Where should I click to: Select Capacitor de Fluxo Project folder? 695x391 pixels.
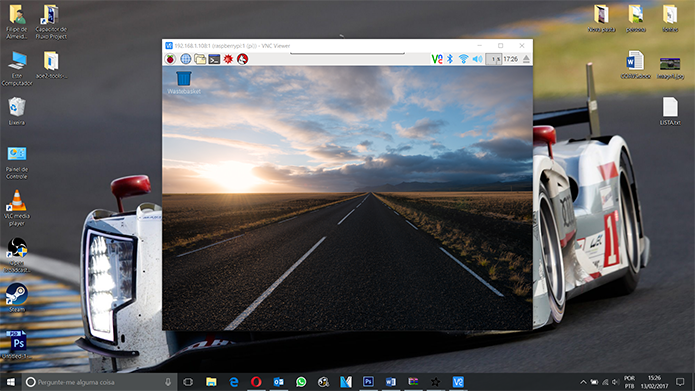(51, 22)
